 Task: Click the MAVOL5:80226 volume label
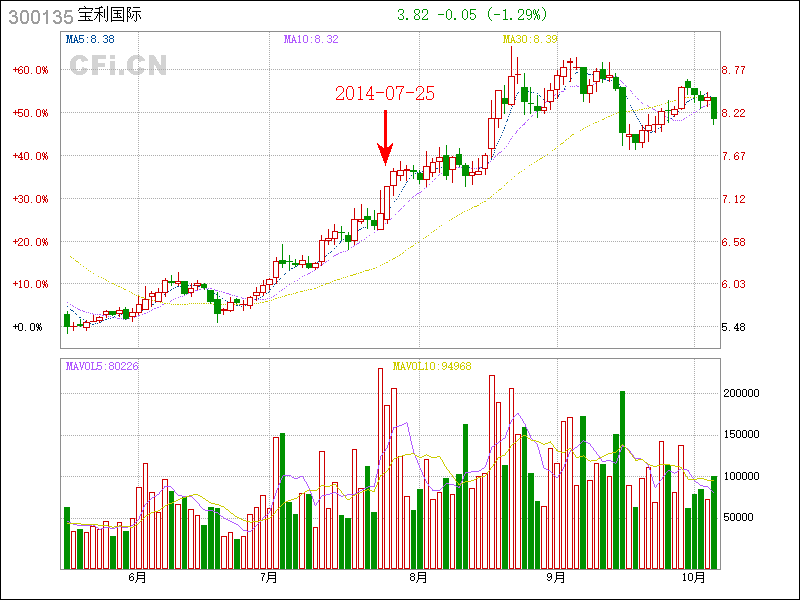(x=102, y=367)
